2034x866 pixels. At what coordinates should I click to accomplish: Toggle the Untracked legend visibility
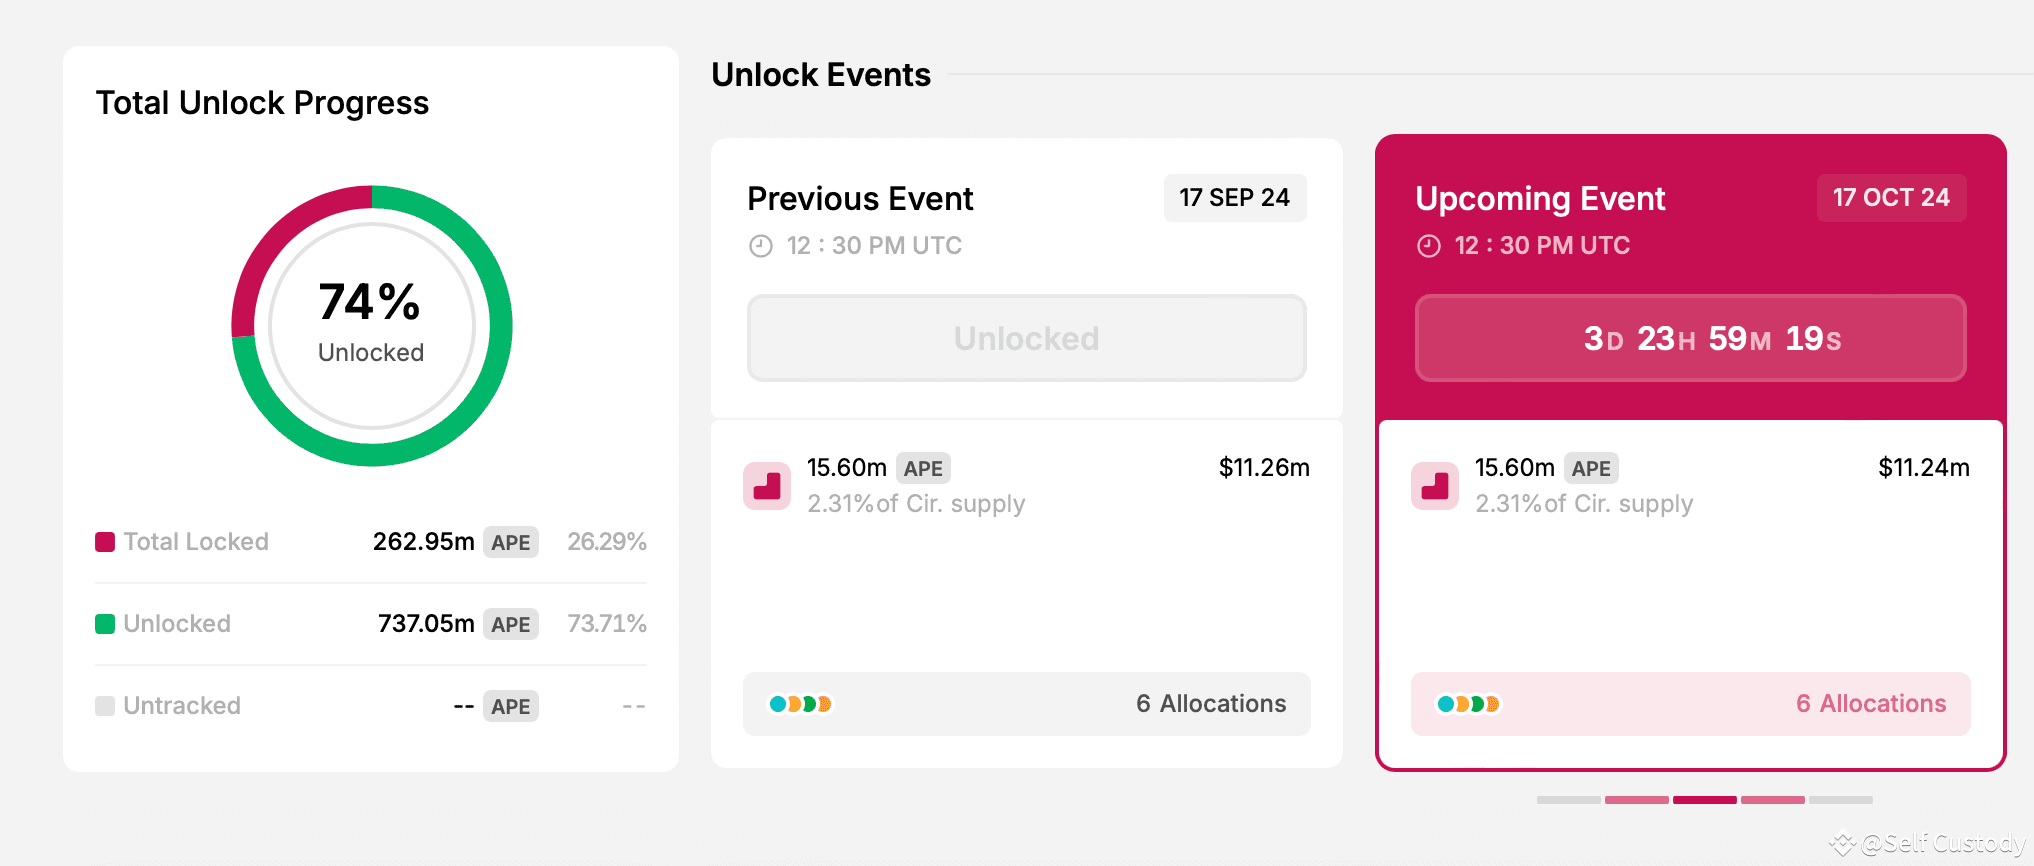pos(370,705)
